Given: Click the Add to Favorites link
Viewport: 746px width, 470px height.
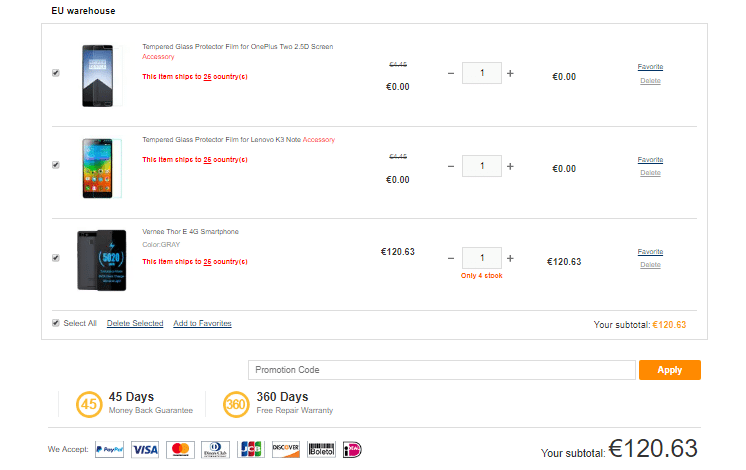Looking at the screenshot, I should (202, 324).
